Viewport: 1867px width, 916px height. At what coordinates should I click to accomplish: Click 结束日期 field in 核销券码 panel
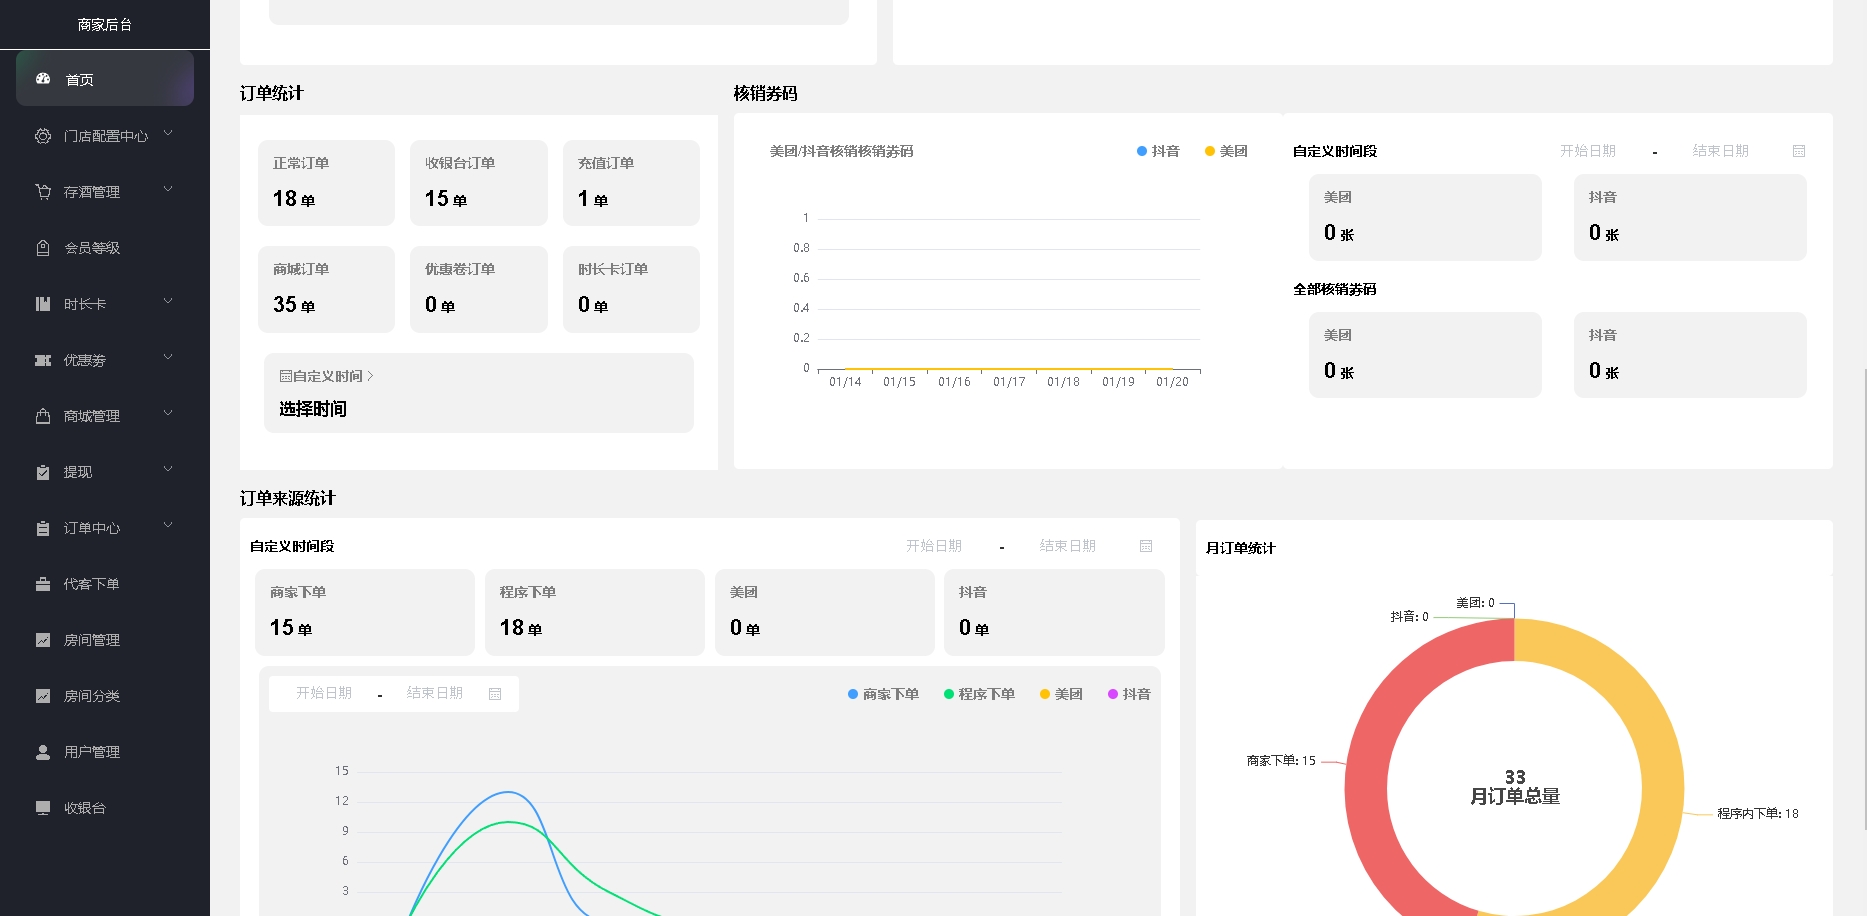tap(1721, 151)
